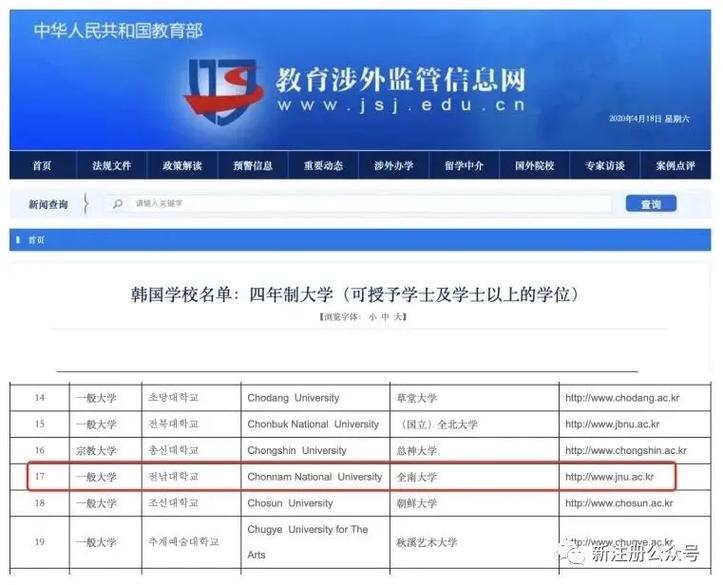Image resolution: width=723 pixels, height=585 pixels.
Task: Set browsing font size to 小
Action: click(373, 317)
